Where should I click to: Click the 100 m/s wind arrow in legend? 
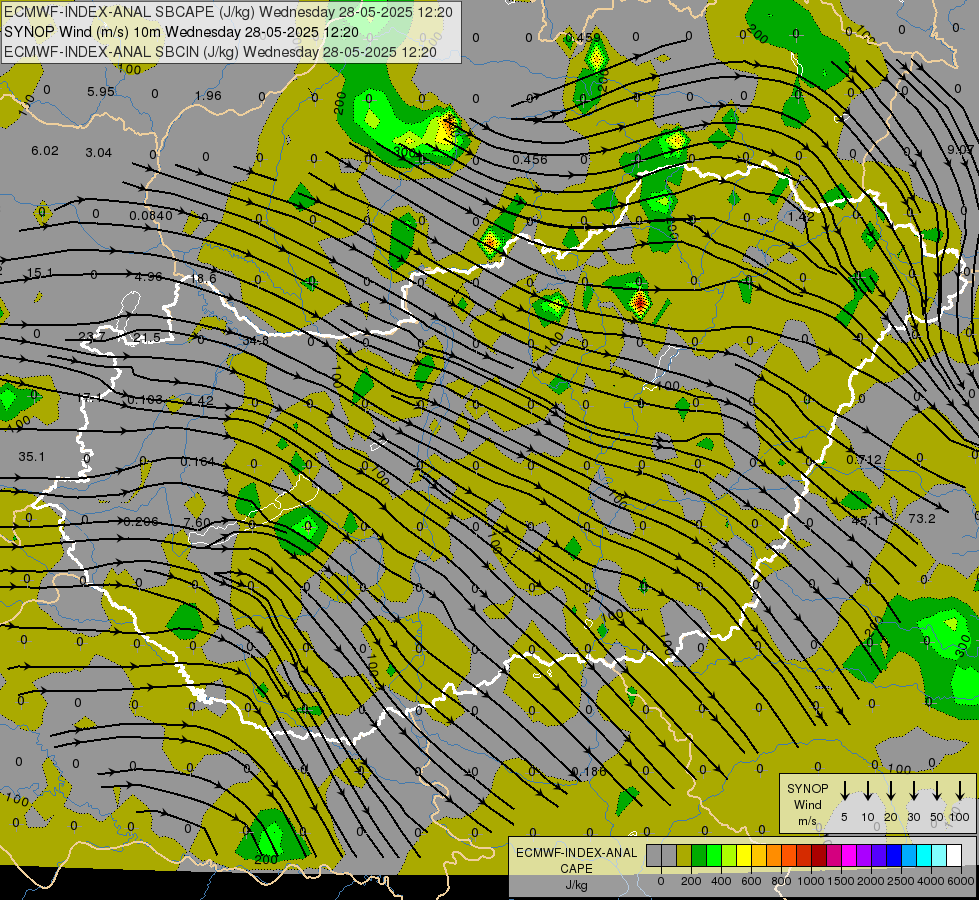(960, 790)
